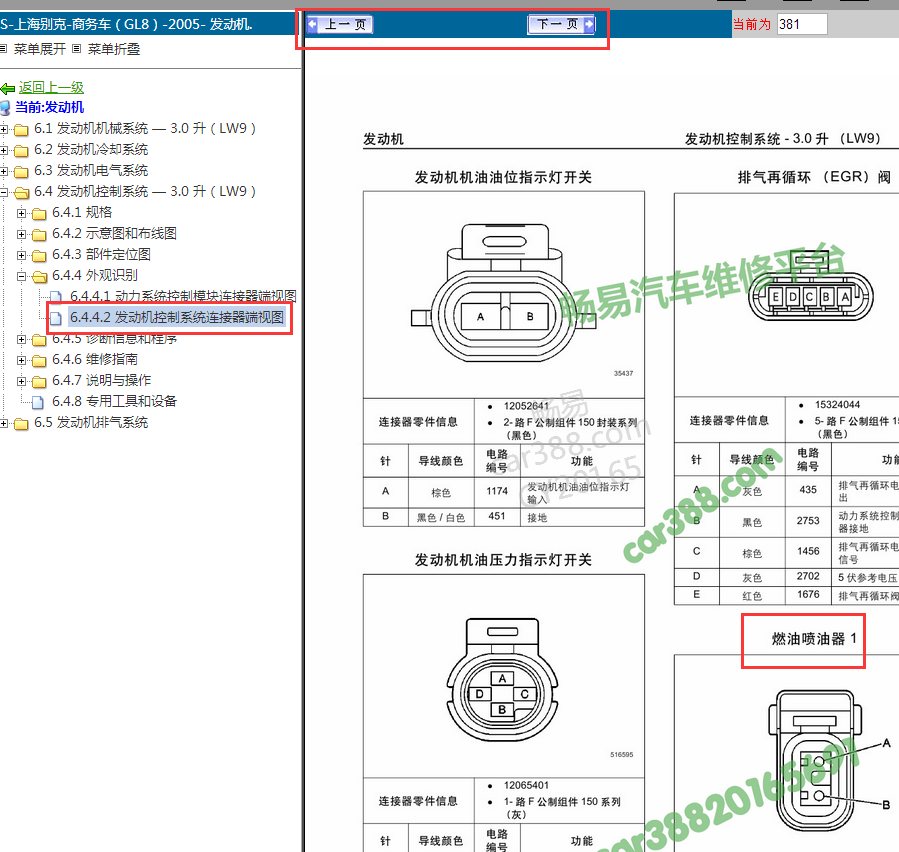Click the document icon of 6.4.8 专用工具和设备
899x852 pixels.
pyautogui.click(x=38, y=400)
